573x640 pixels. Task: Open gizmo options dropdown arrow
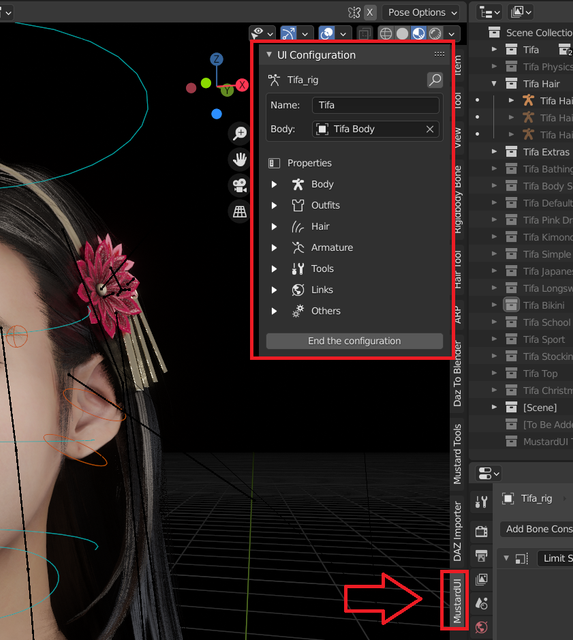click(305, 34)
